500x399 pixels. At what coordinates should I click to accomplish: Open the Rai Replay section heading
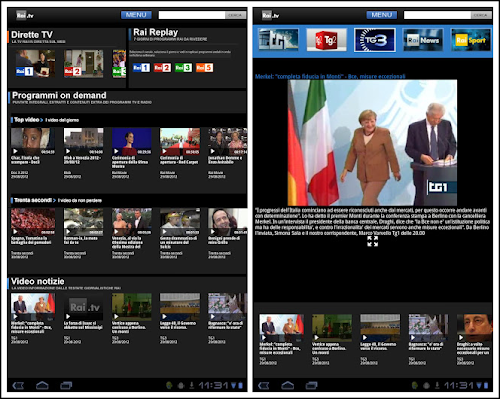click(x=155, y=32)
